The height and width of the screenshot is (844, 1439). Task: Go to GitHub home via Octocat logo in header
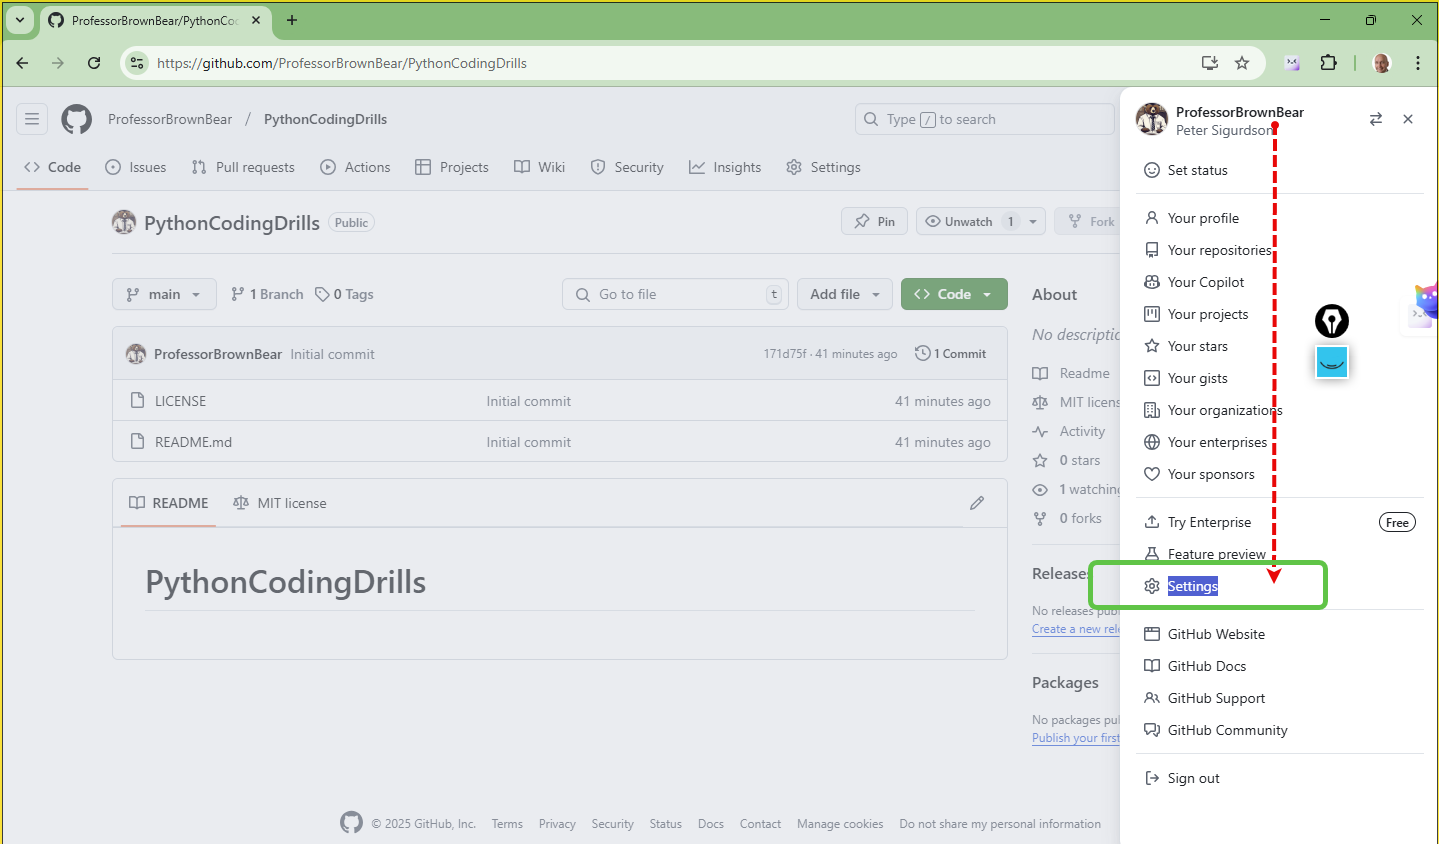(76, 119)
